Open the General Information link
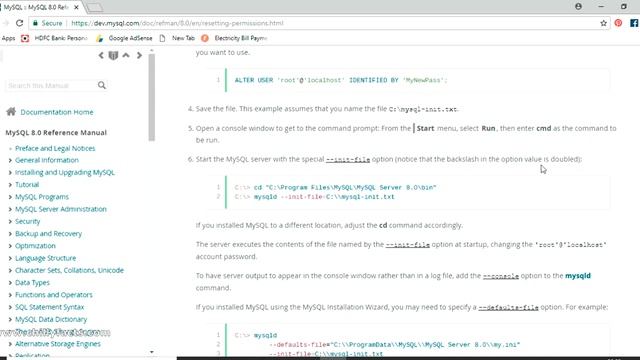640x360 pixels. tap(47, 160)
